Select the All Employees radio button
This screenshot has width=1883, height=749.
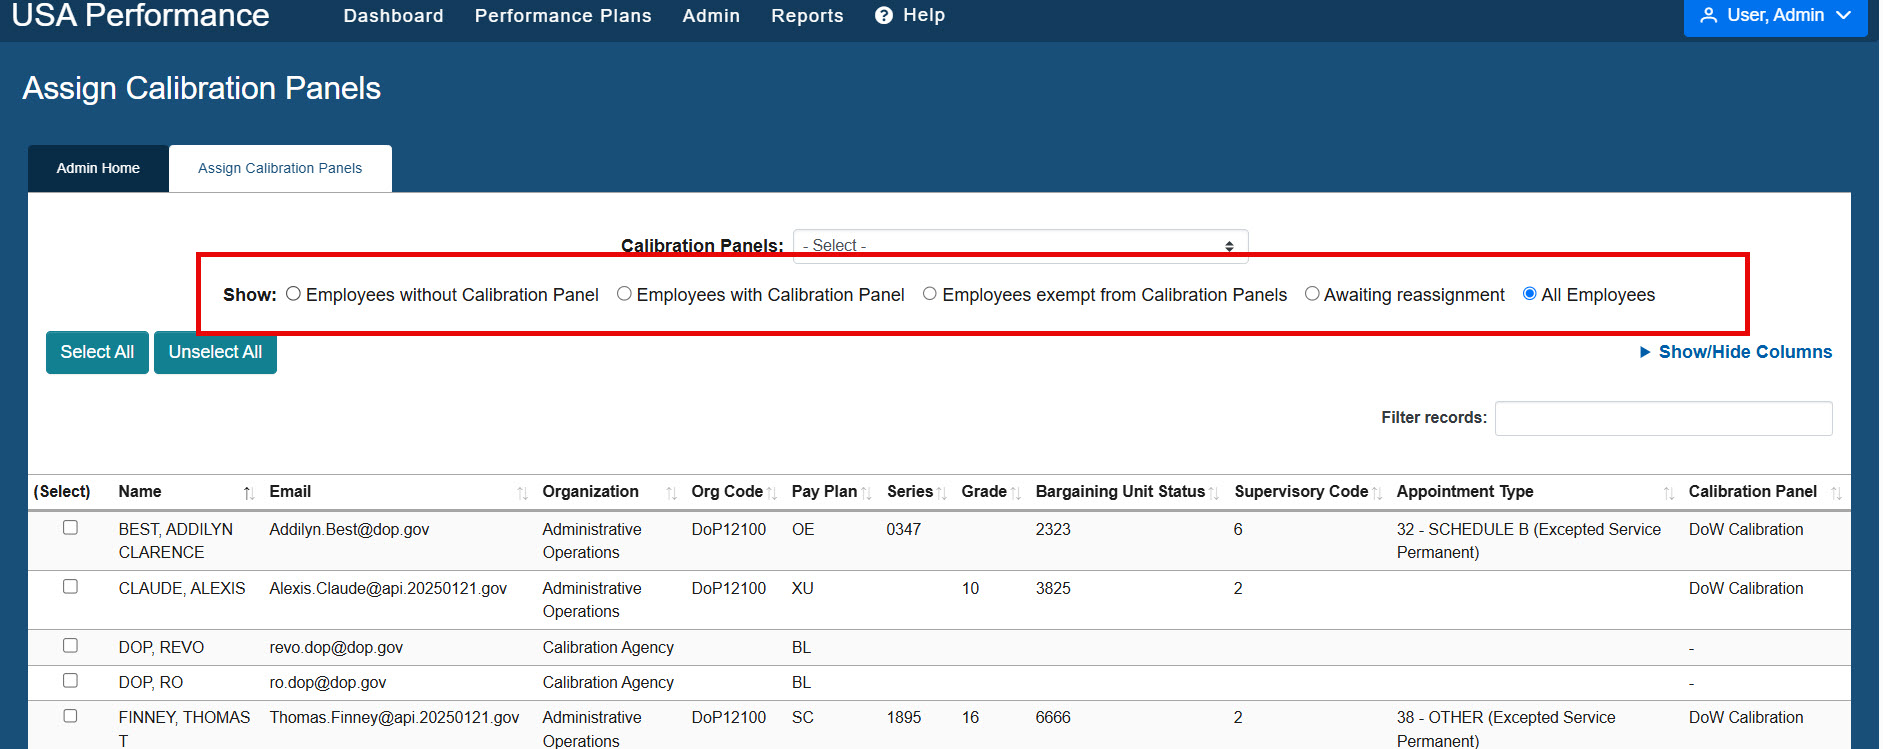[1529, 294]
